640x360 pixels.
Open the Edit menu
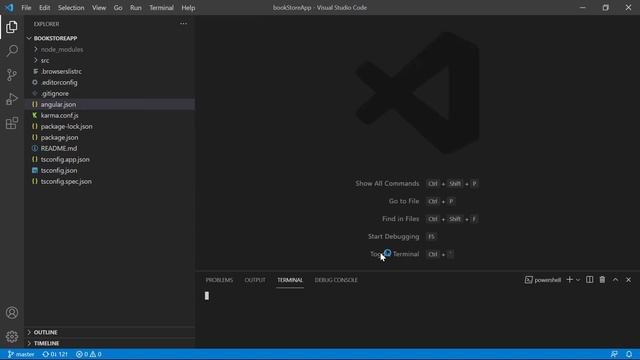[44, 8]
